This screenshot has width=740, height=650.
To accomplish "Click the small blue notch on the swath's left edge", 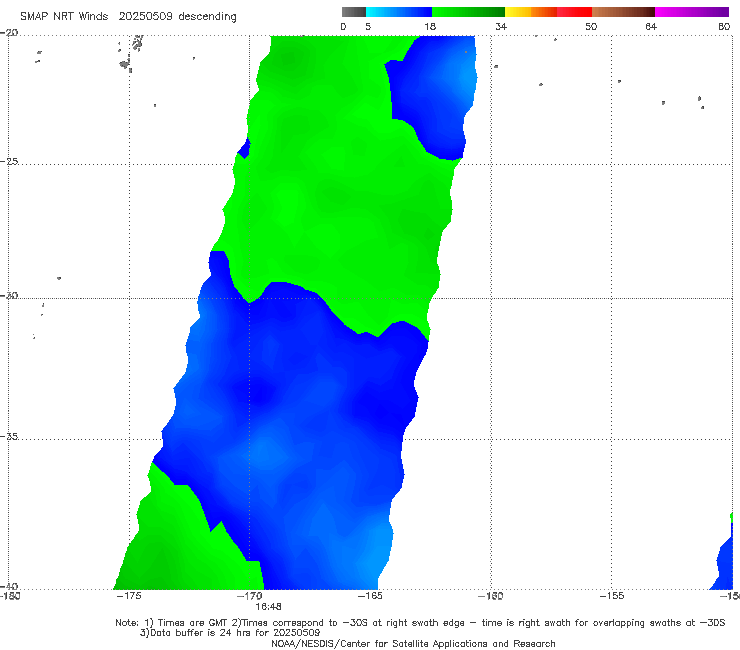I will pyautogui.click(x=244, y=148).
